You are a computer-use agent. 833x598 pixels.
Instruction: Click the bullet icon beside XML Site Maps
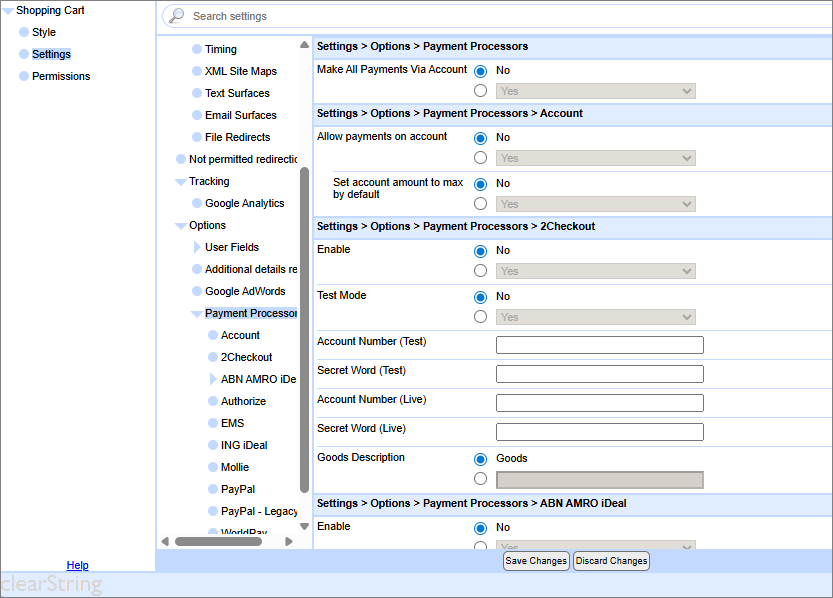[x=196, y=71]
